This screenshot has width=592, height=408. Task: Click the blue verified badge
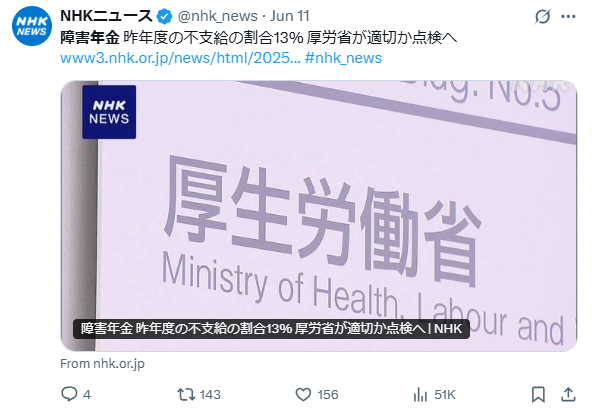click(x=165, y=16)
